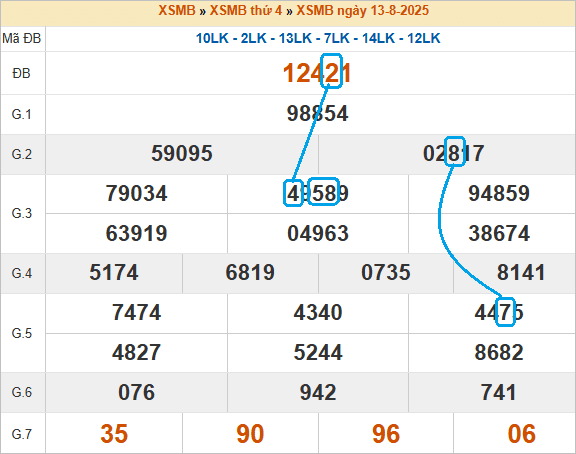The height and width of the screenshot is (454, 576).
Task: Select the G.3 row label
Action: [x=22, y=213]
